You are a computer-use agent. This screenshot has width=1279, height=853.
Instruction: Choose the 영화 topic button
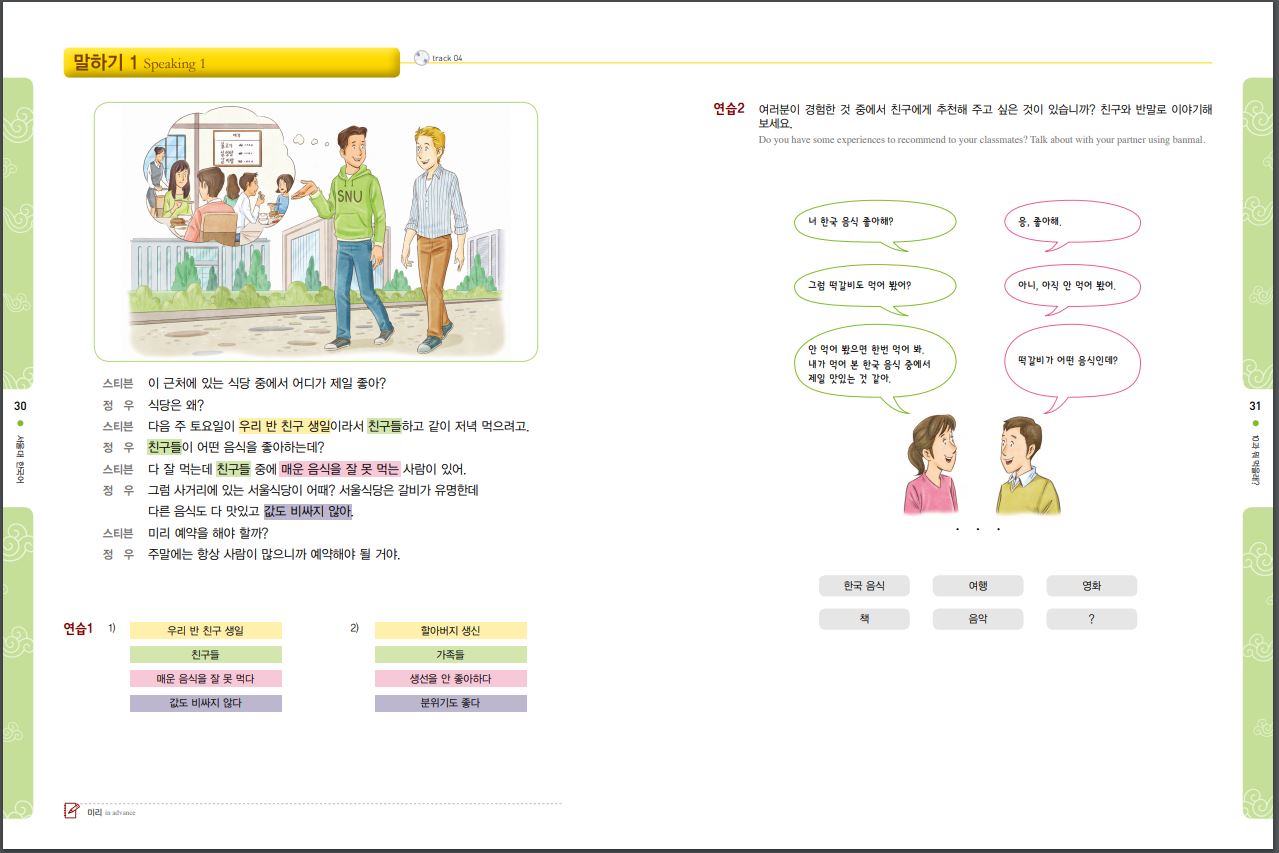click(x=1091, y=586)
